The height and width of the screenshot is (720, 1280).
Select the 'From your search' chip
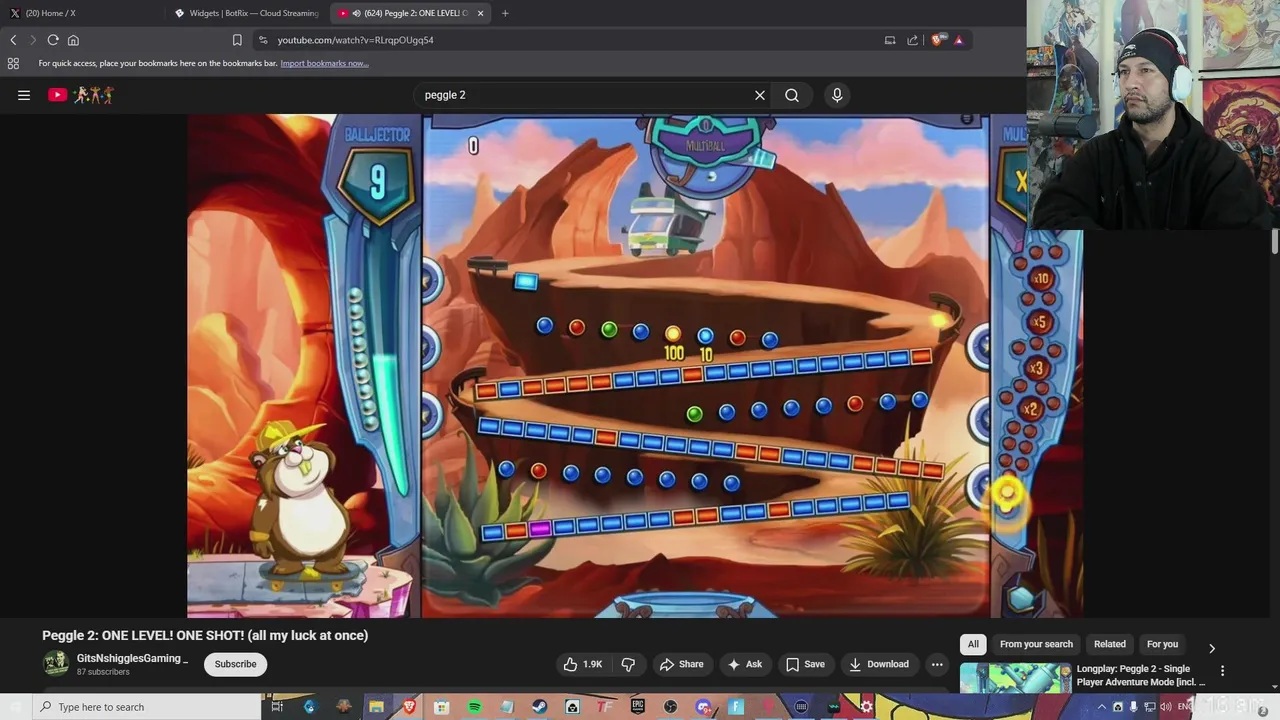tap(1036, 644)
